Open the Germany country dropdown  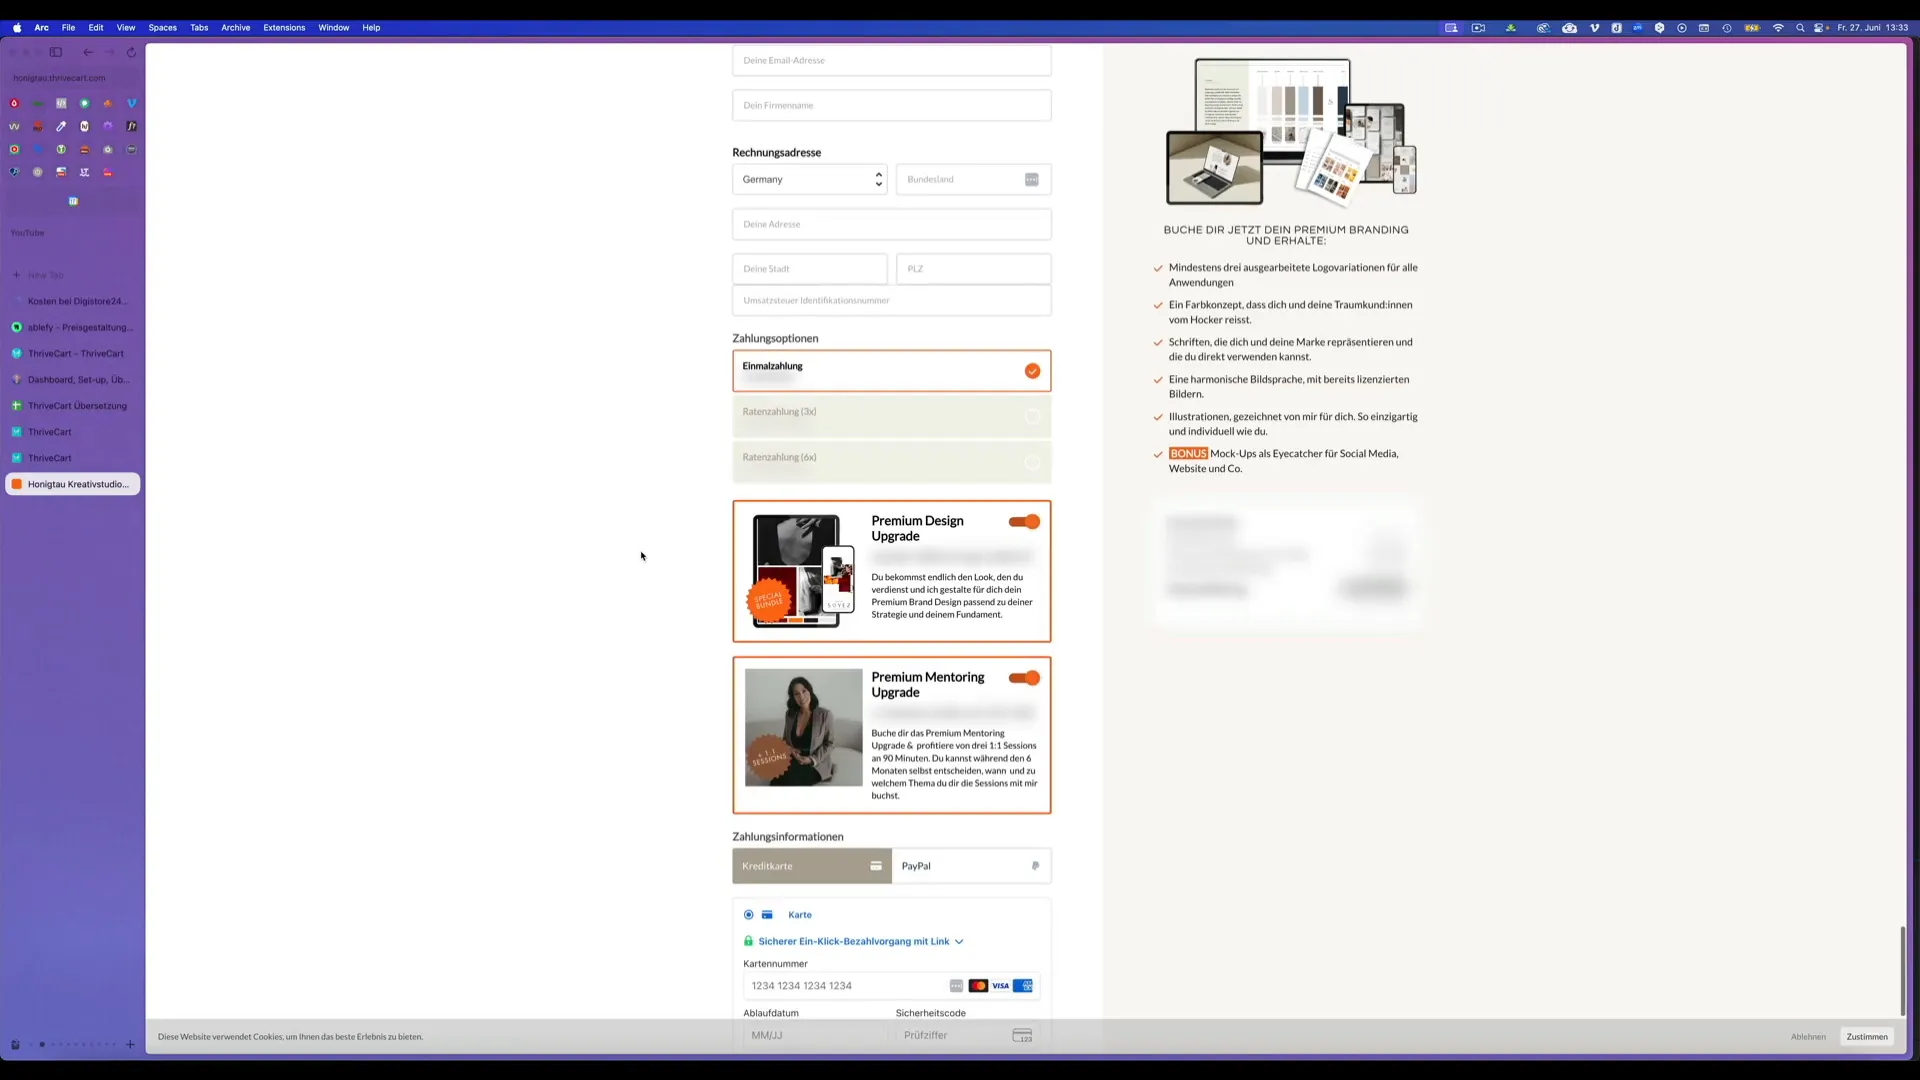click(809, 179)
